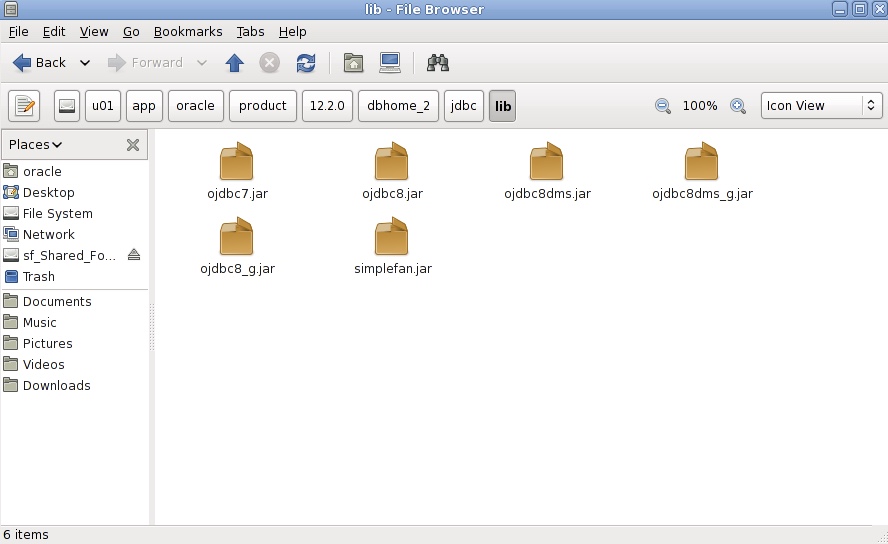
Task: Navigate to oracle in path bar
Action: click(x=195, y=106)
